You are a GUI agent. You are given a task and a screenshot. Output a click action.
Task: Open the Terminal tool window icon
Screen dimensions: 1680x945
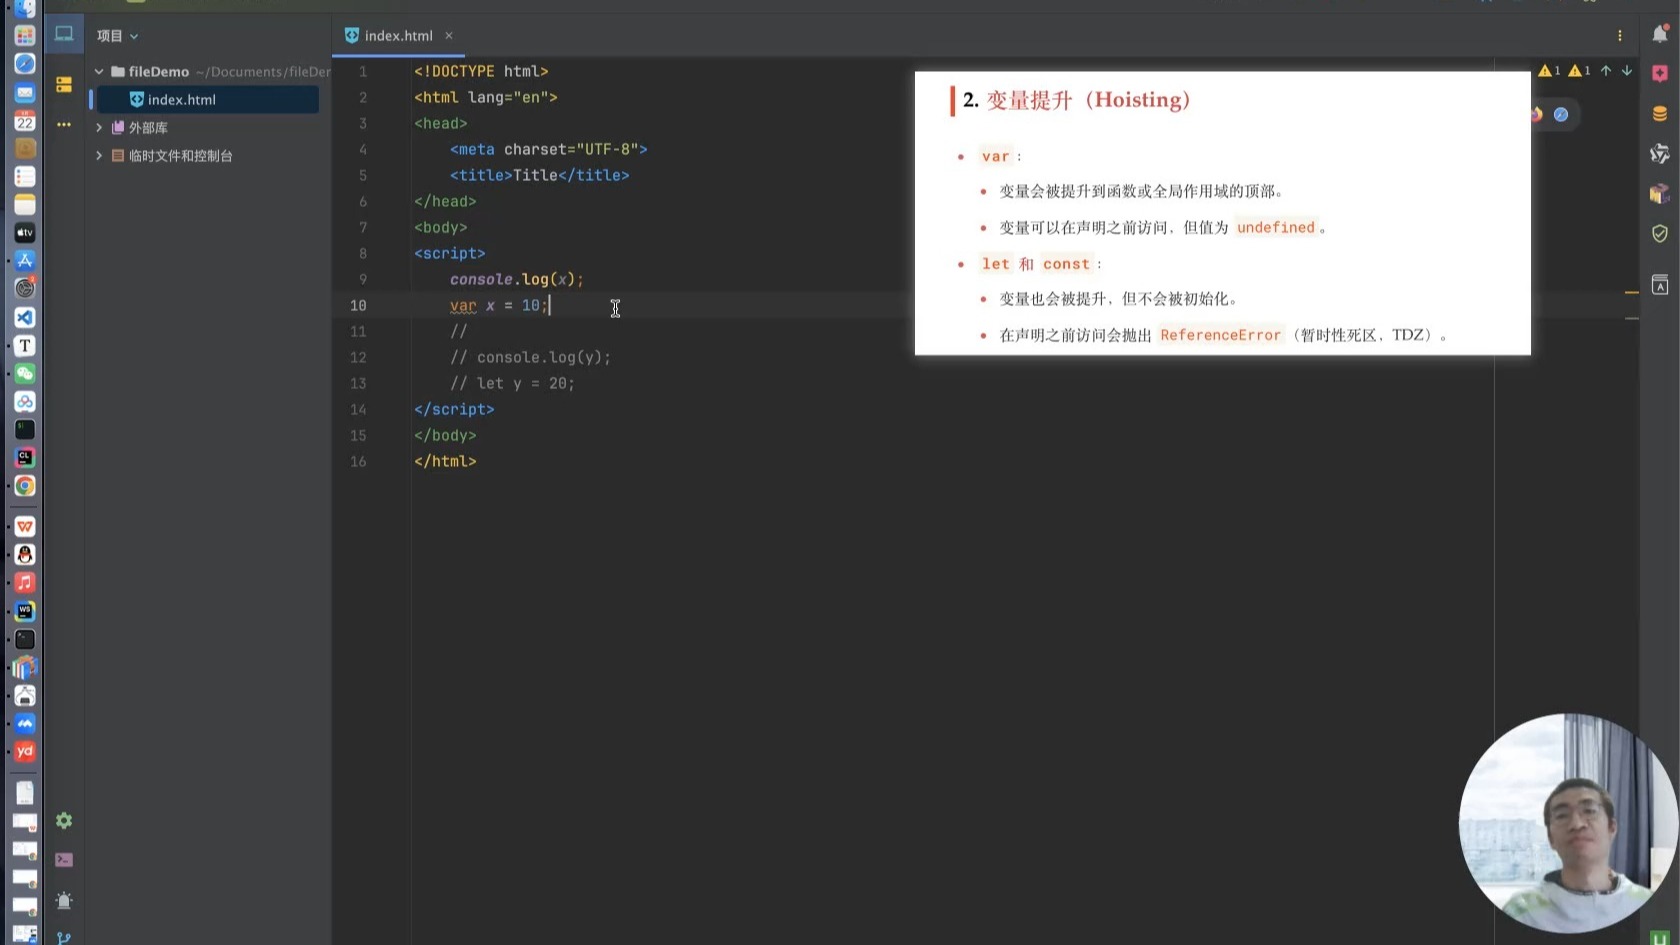64,860
